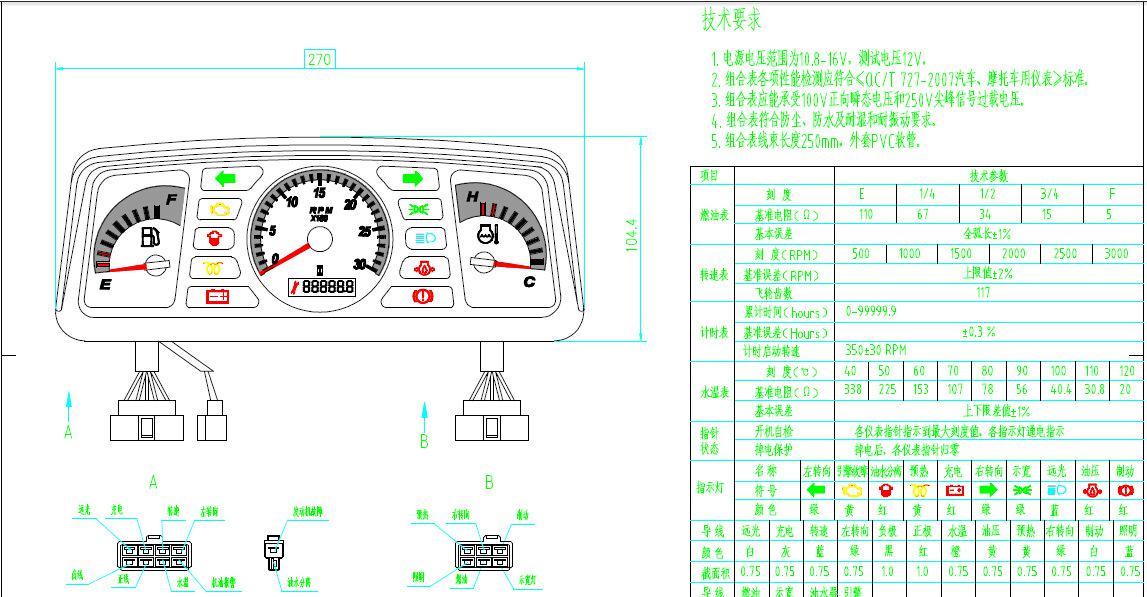Click the cyan view arrow labeled B
This screenshot has height=597, width=1147.
[425, 416]
